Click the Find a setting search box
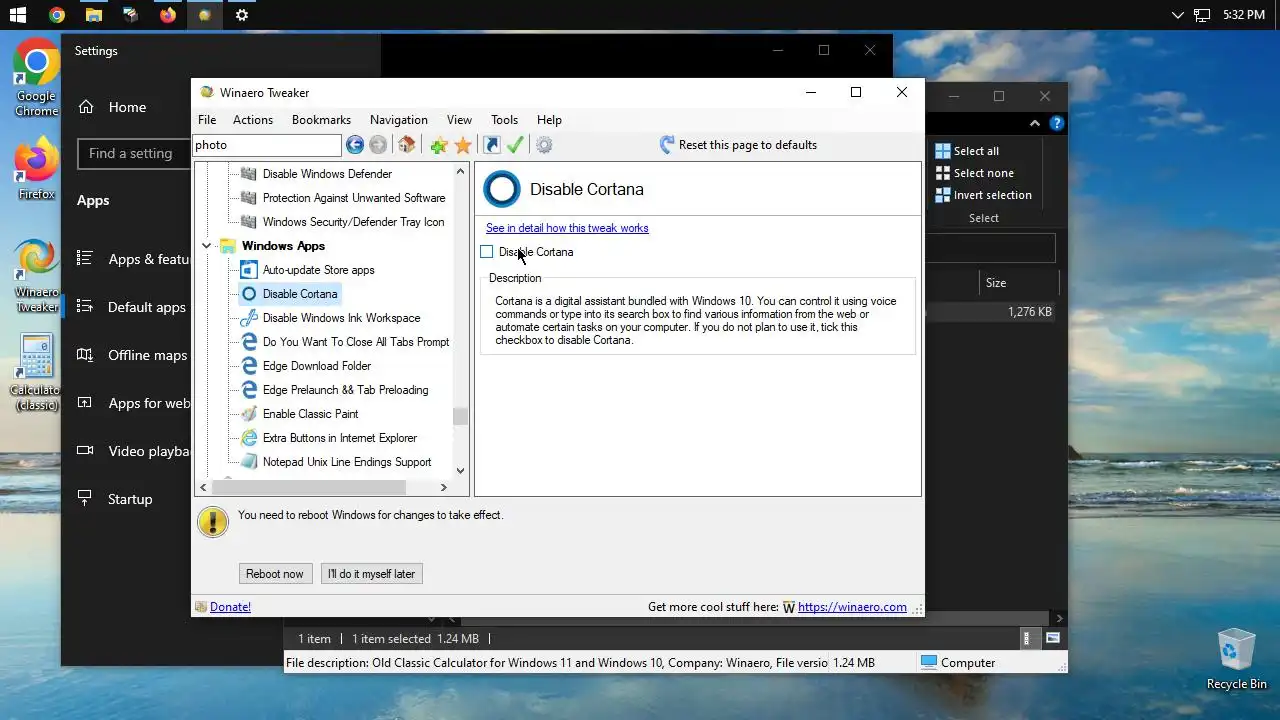Viewport: 1280px width, 720px height. point(134,153)
